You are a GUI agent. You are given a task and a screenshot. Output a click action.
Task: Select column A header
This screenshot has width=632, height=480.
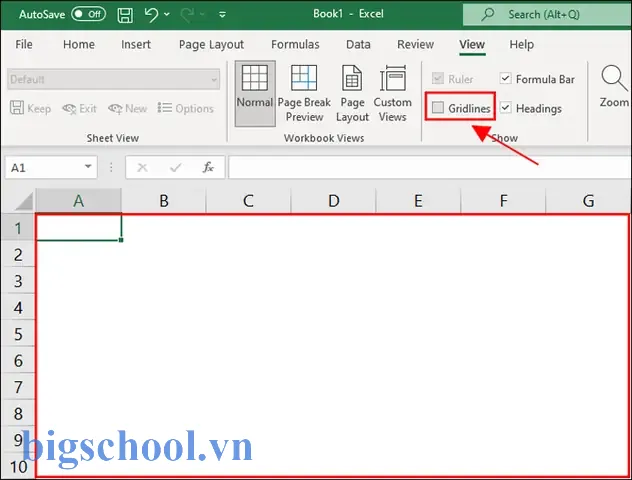[79, 201]
